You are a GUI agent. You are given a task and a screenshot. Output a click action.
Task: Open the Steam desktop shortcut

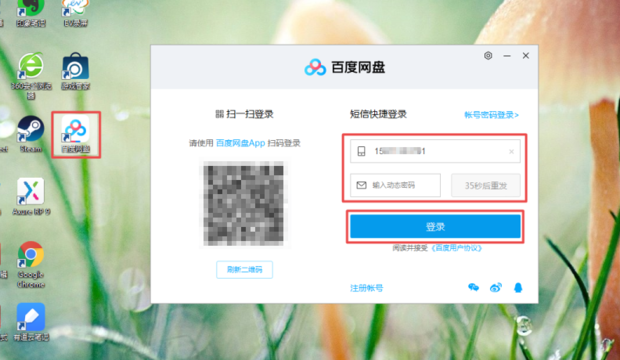pyautogui.click(x=31, y=134)
